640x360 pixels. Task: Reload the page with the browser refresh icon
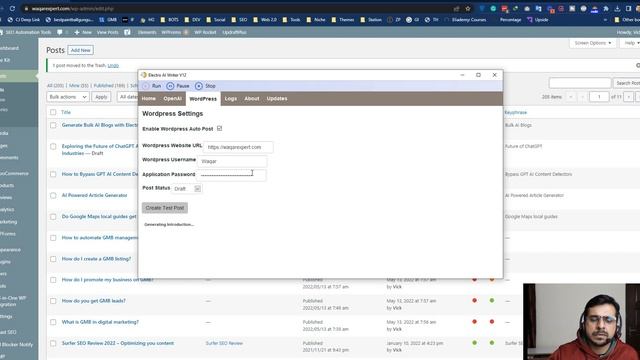(x=12, y=8)
